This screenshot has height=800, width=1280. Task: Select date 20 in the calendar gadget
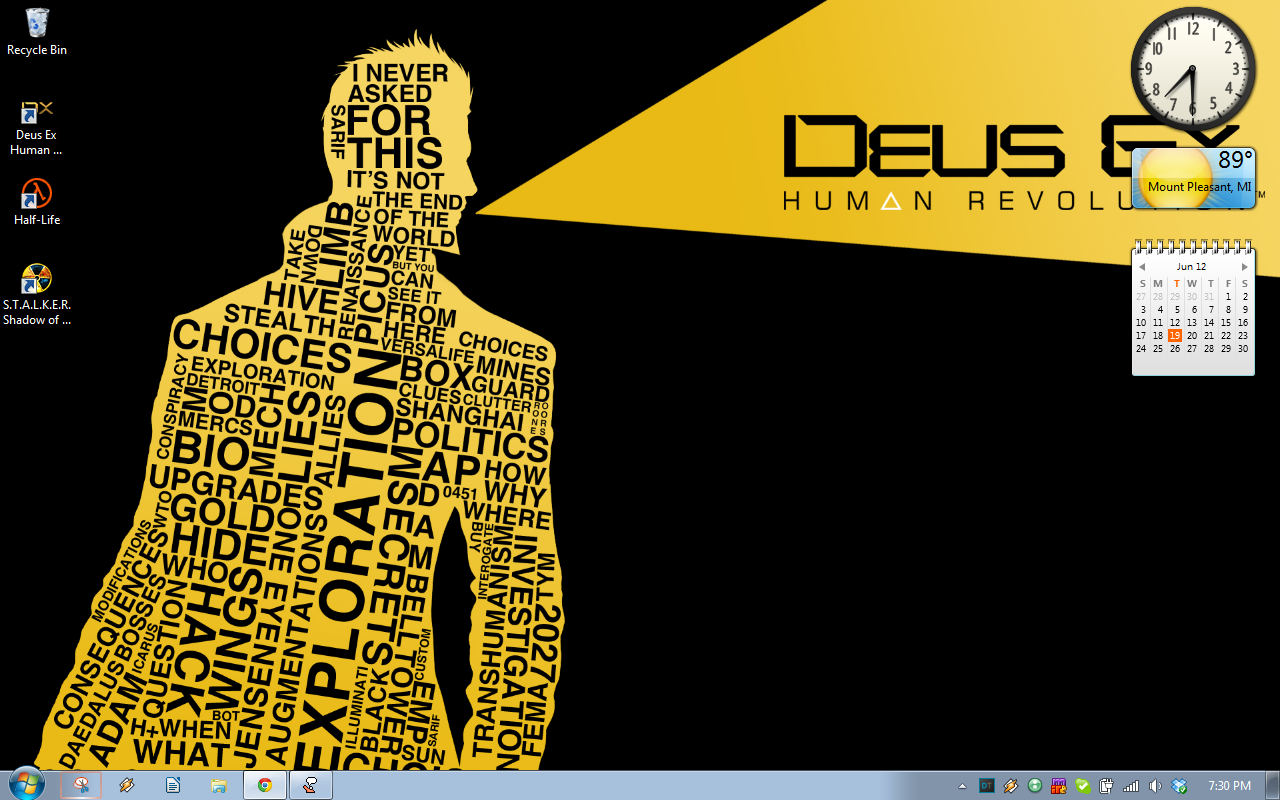1192,336
